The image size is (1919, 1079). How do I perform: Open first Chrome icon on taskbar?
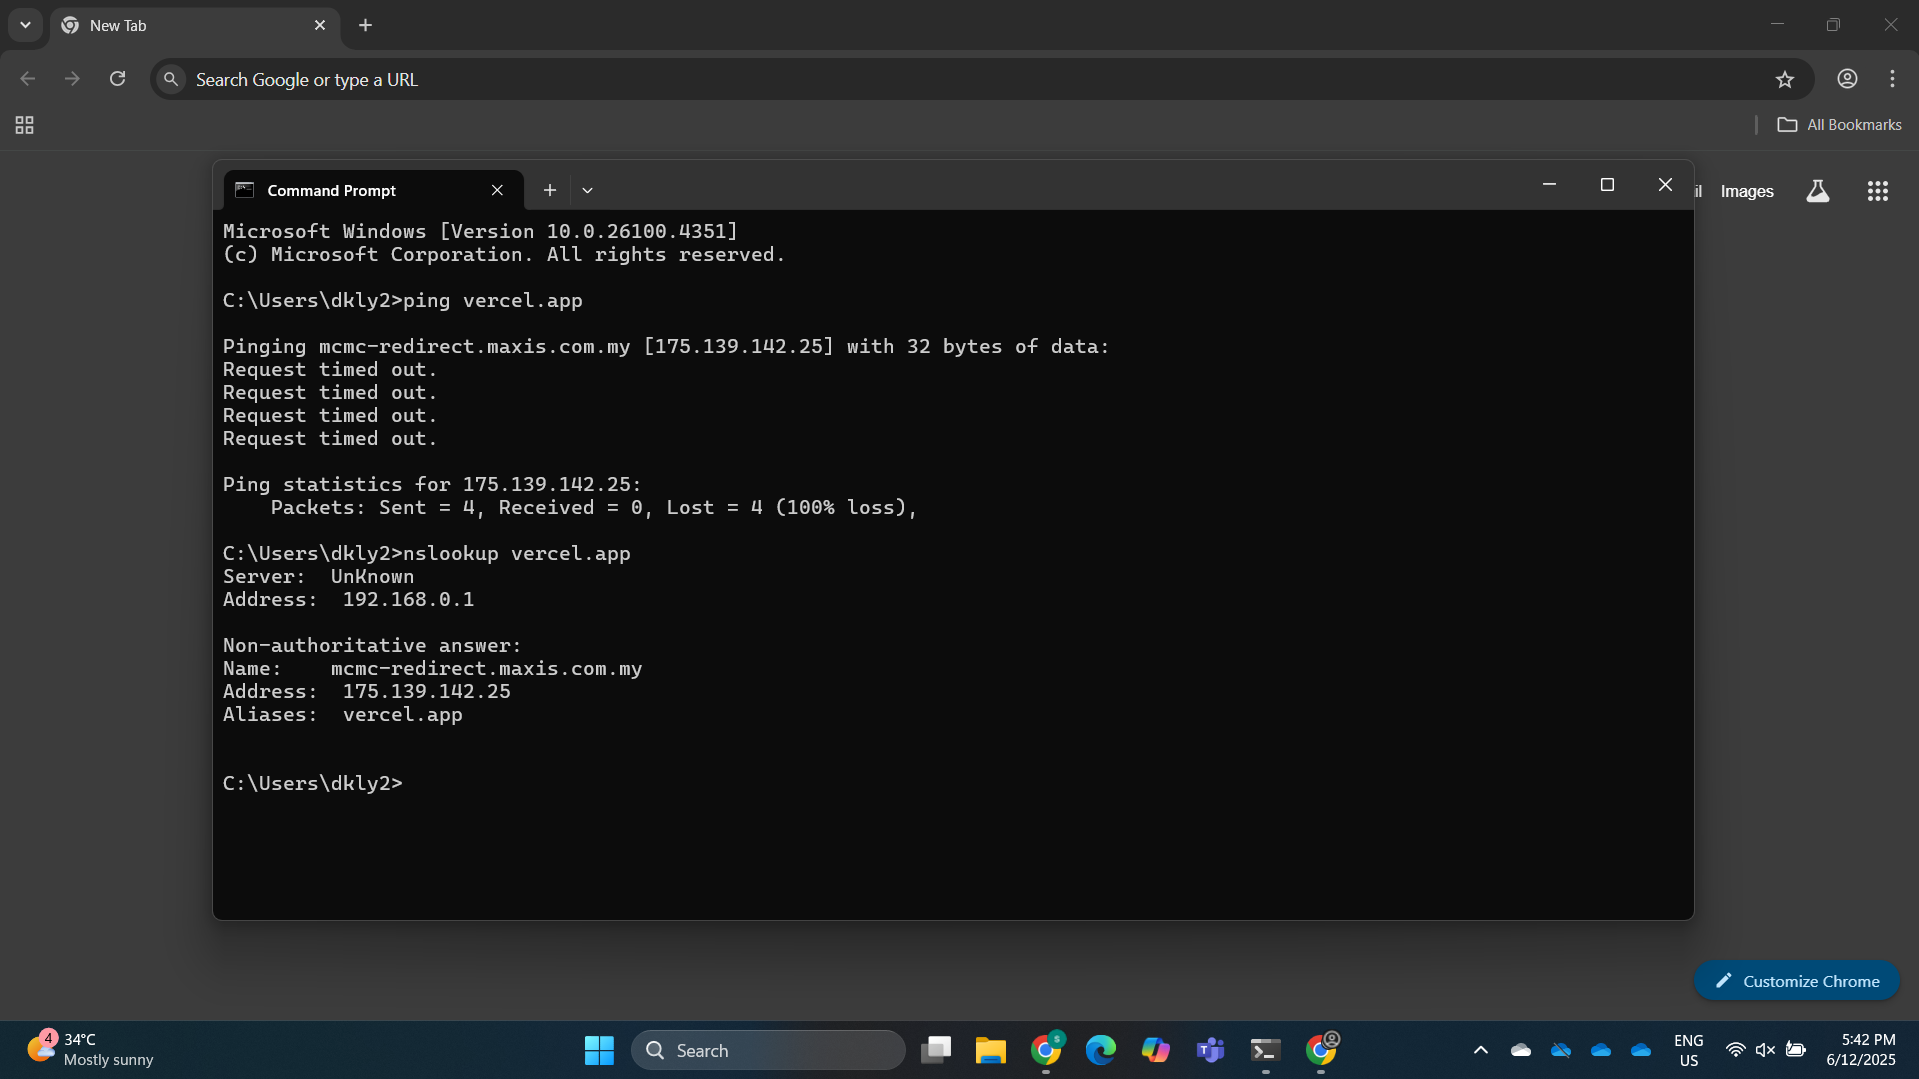(x=1046, y=1050)
